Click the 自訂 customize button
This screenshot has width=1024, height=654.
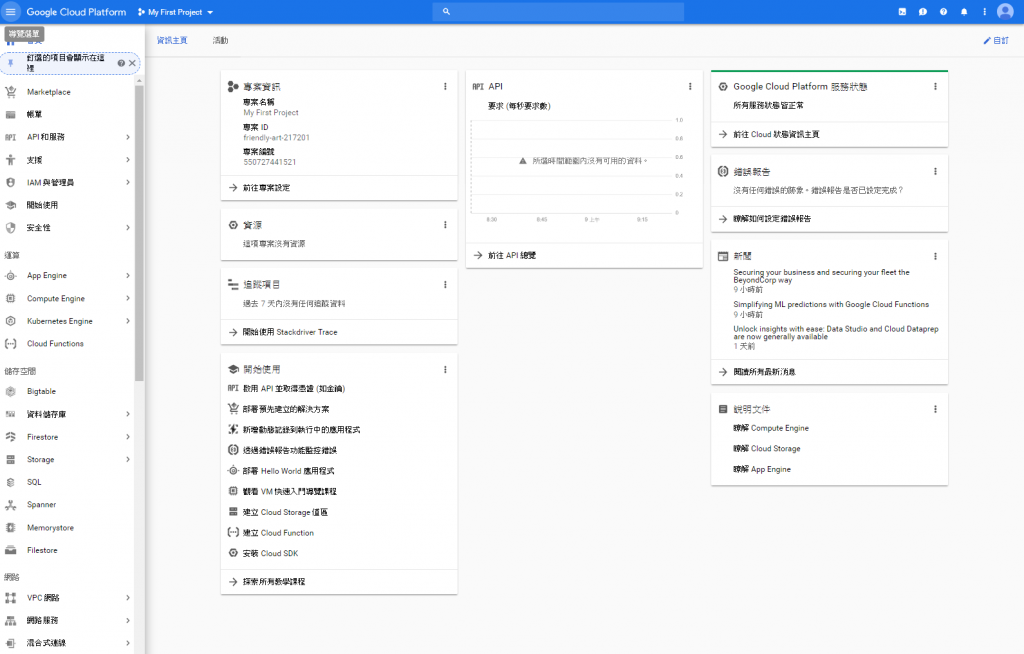pos(996,41)
